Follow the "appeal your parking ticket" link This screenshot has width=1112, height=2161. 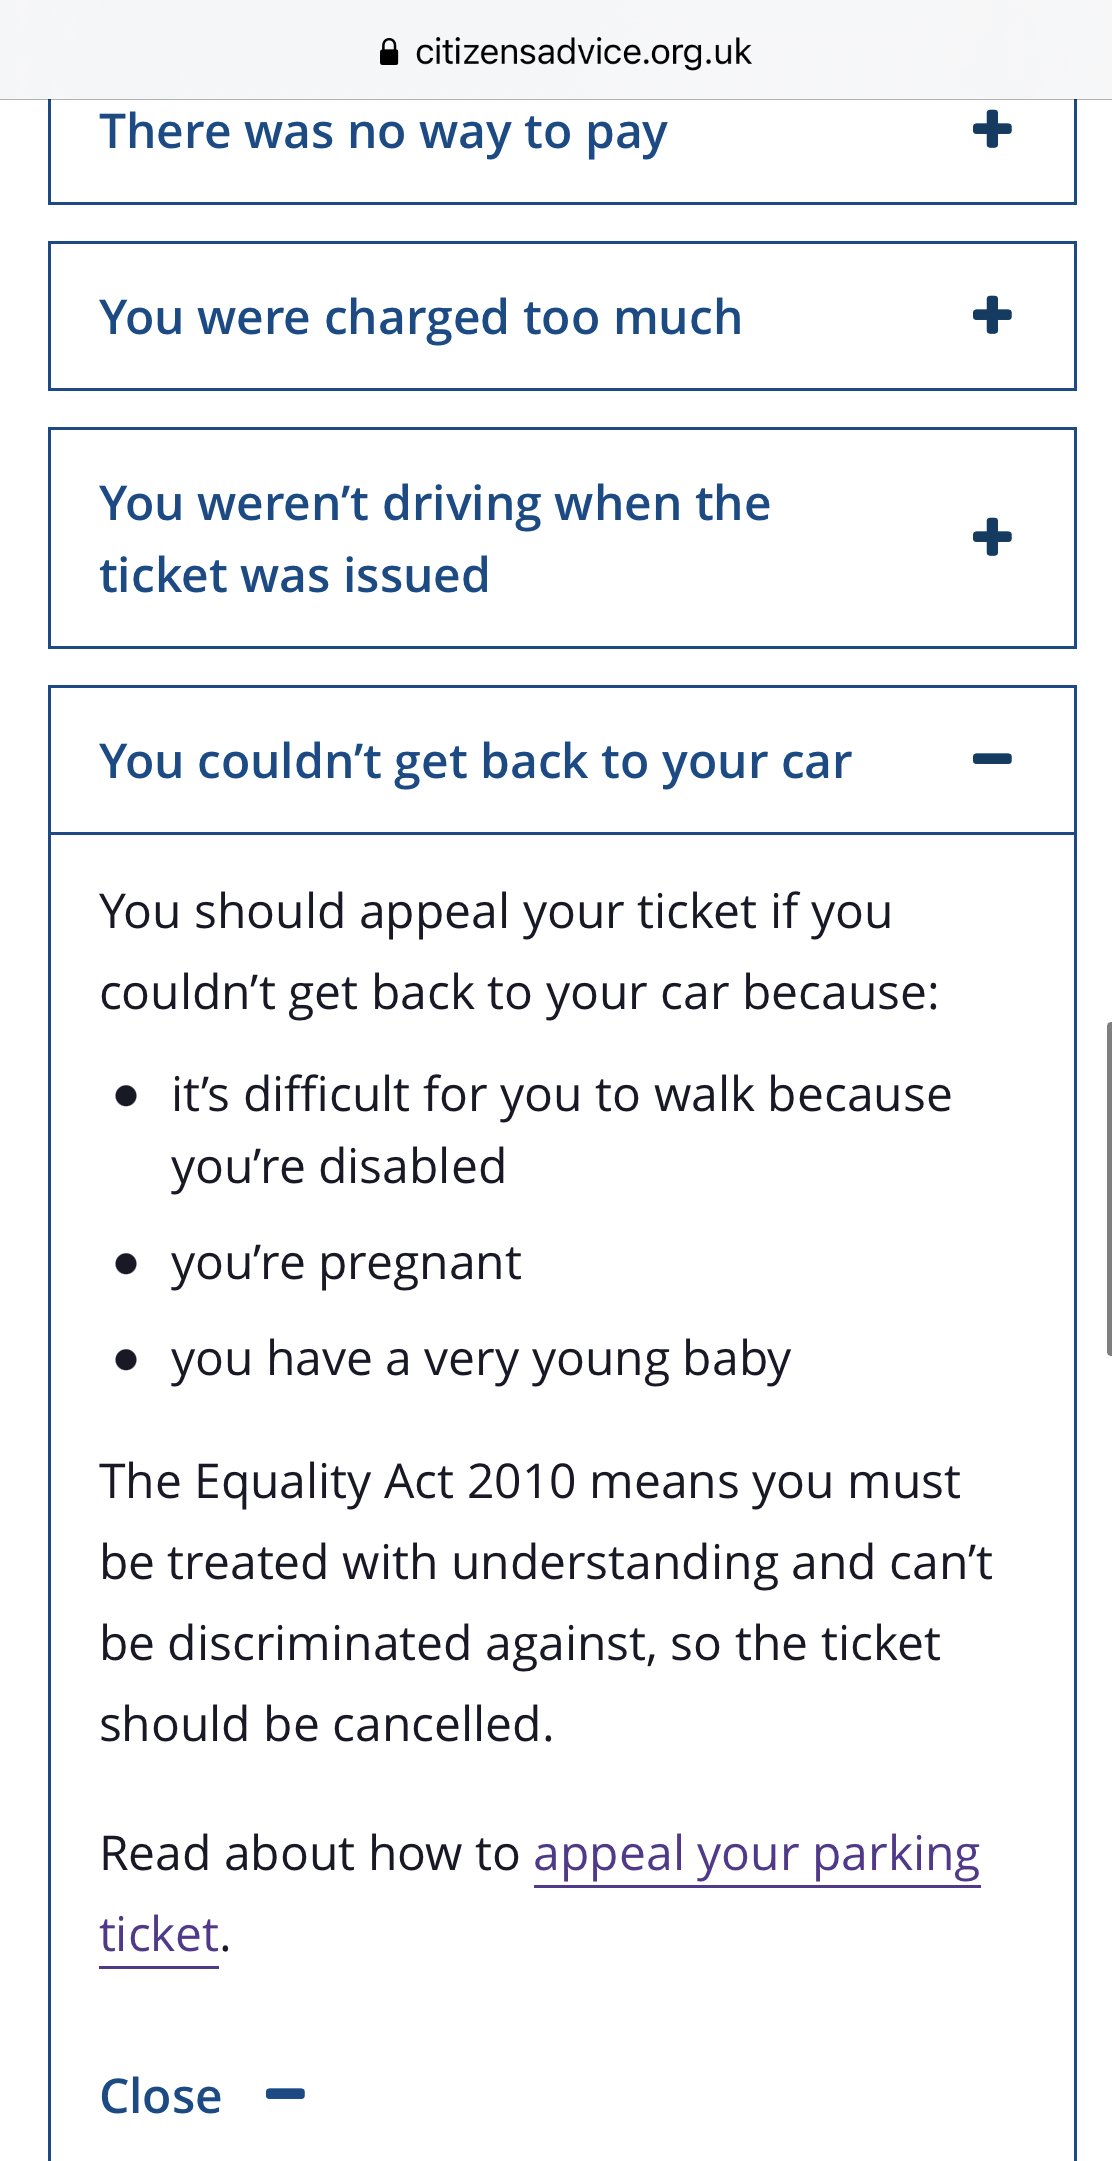tap(756, 1854)
